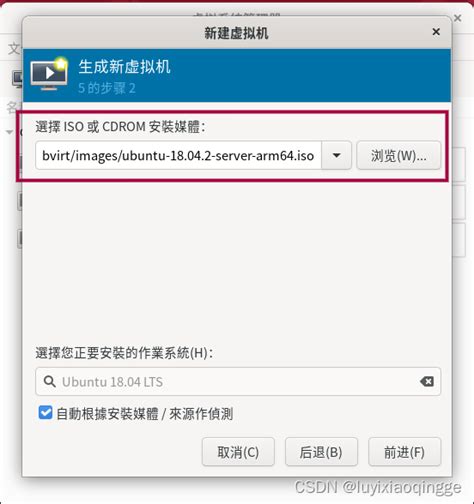Click the 新建虚拟机 dialog title bar

(237, 32)
